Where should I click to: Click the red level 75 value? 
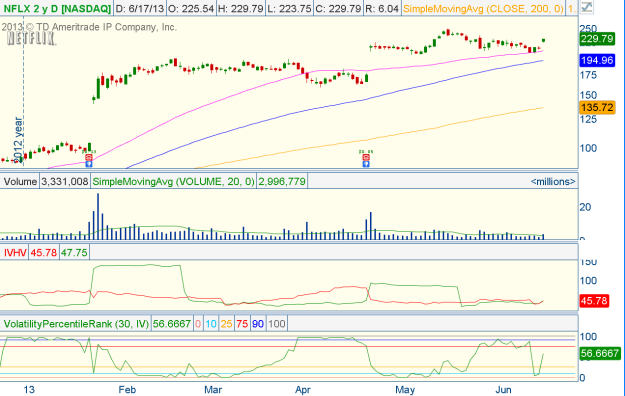[242, 323]
